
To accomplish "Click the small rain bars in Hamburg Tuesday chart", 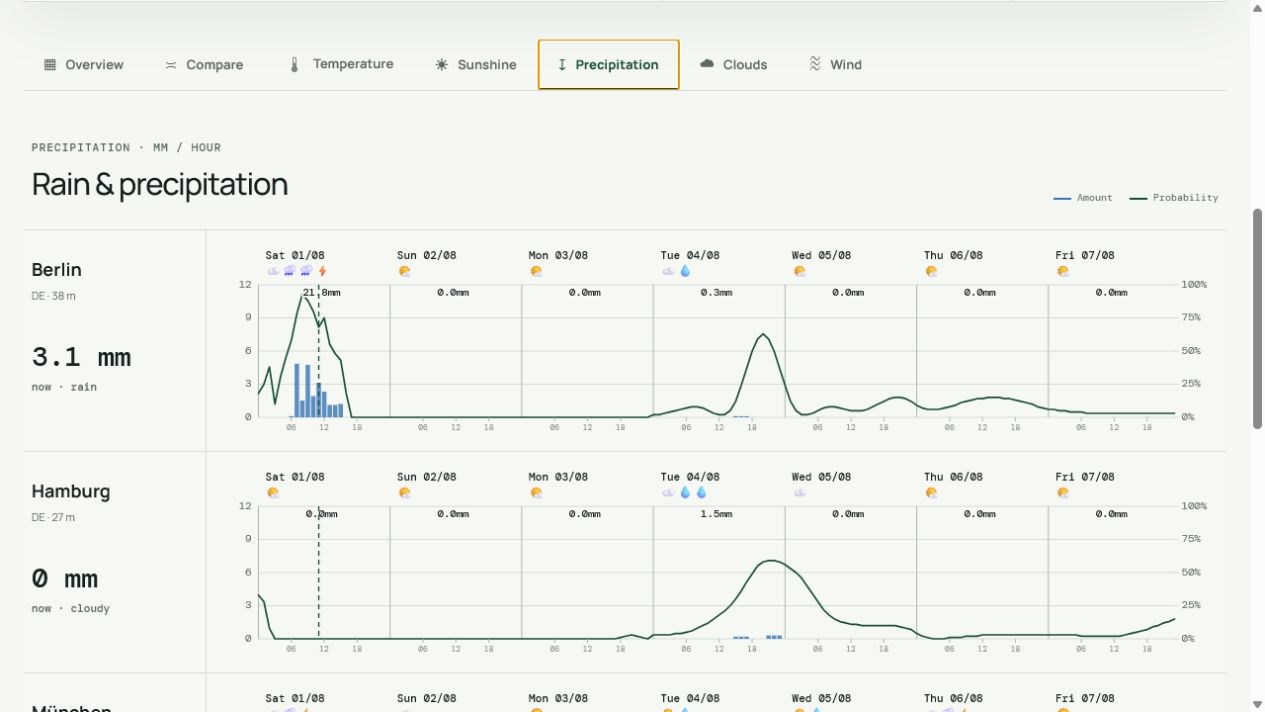I will pos(758,636).
